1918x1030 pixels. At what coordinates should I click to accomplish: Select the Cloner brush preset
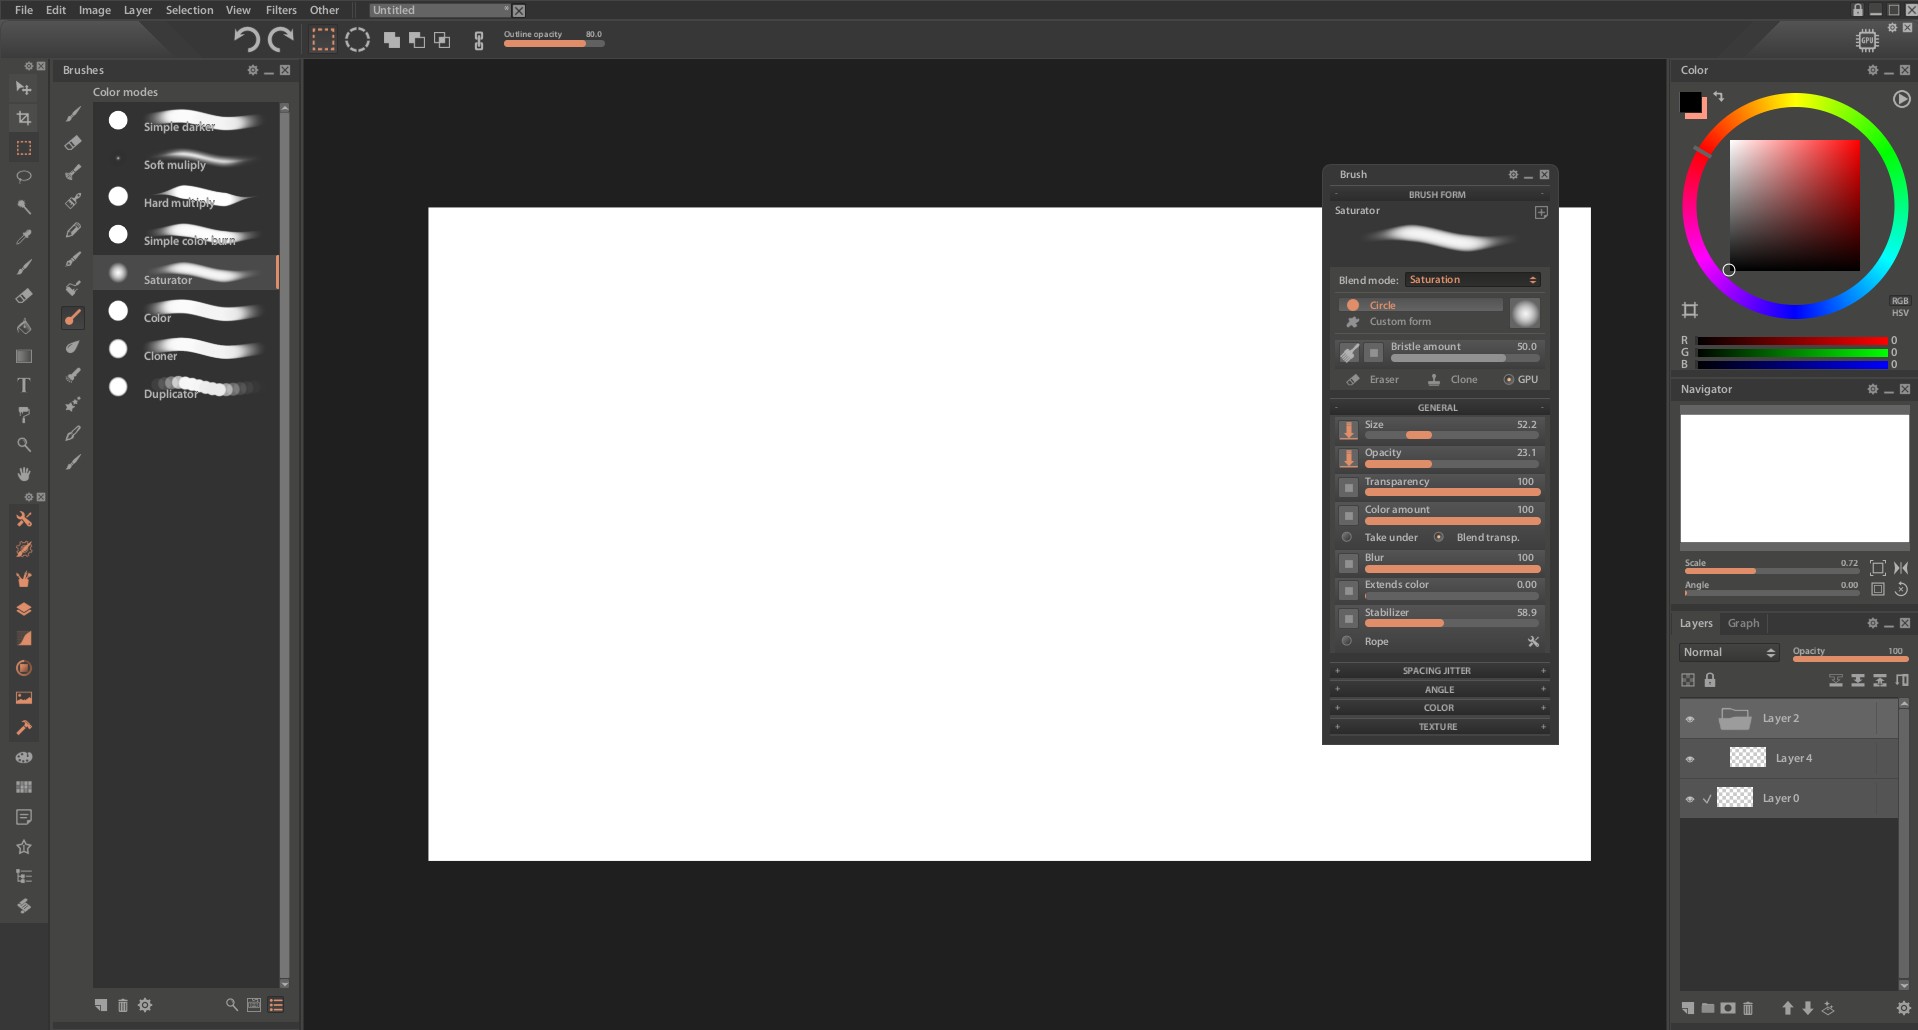(185, 349)
